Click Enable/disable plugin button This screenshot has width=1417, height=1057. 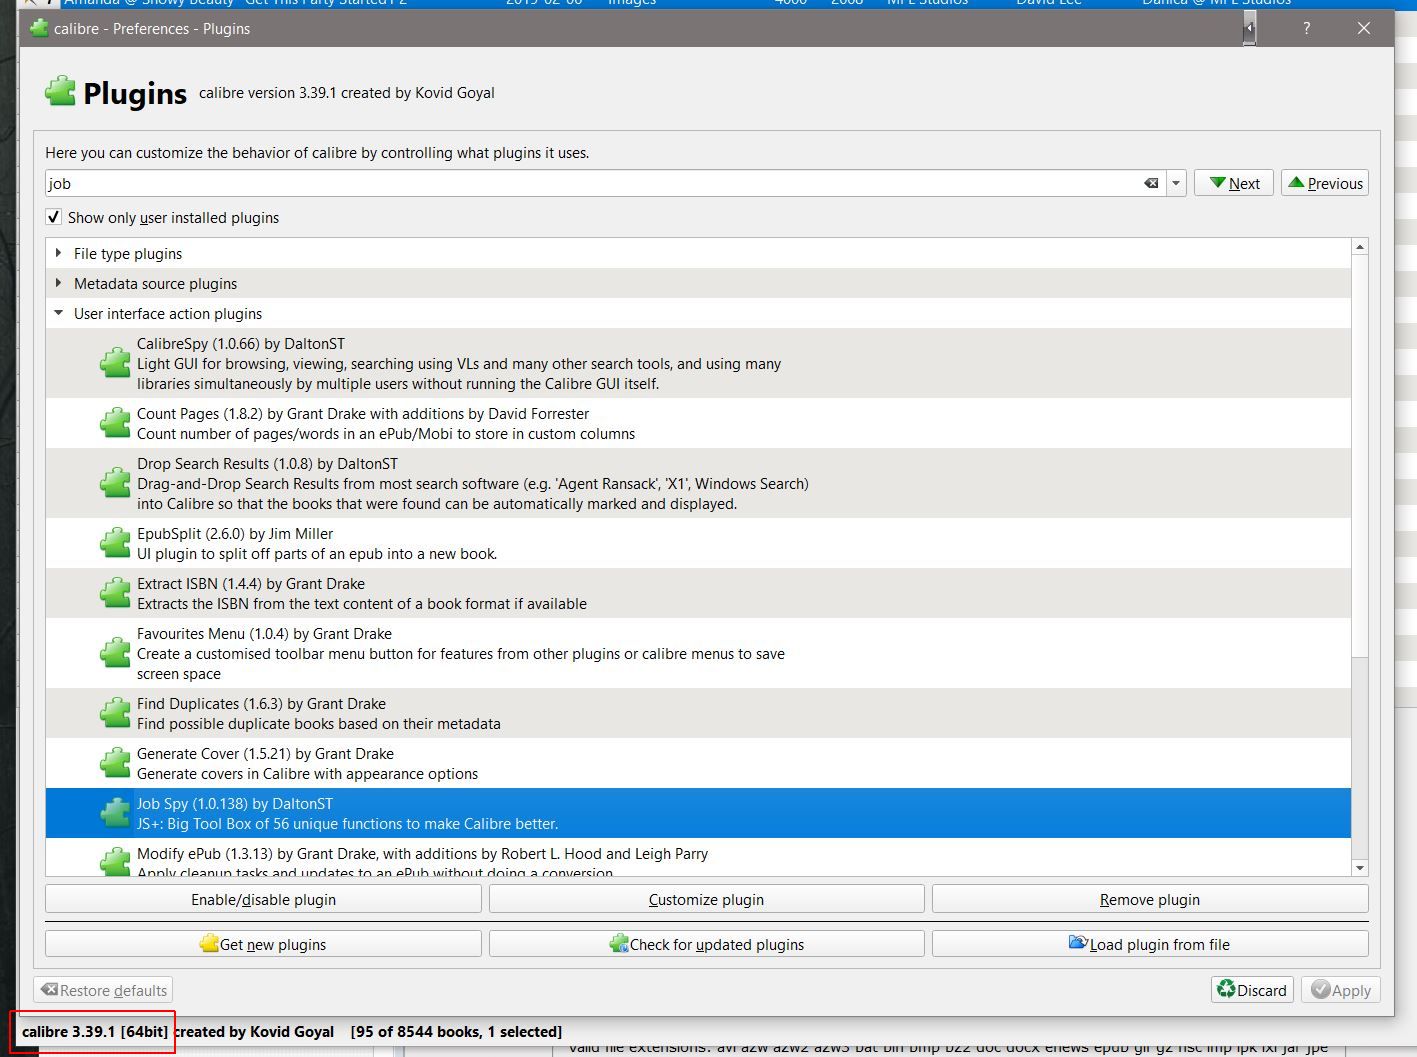coord(263,899)
